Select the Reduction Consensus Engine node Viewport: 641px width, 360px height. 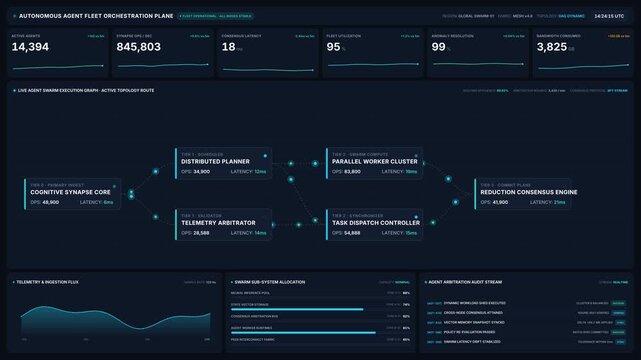pyautogui.click(x=522, y=194)
